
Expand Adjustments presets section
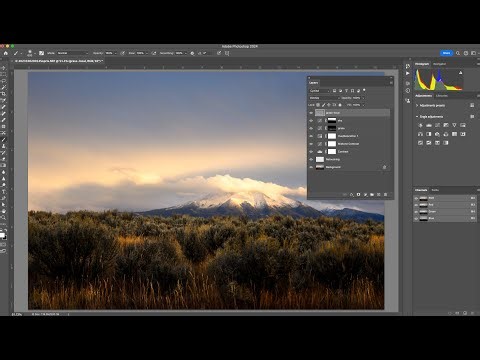click(x=417, y=105)
